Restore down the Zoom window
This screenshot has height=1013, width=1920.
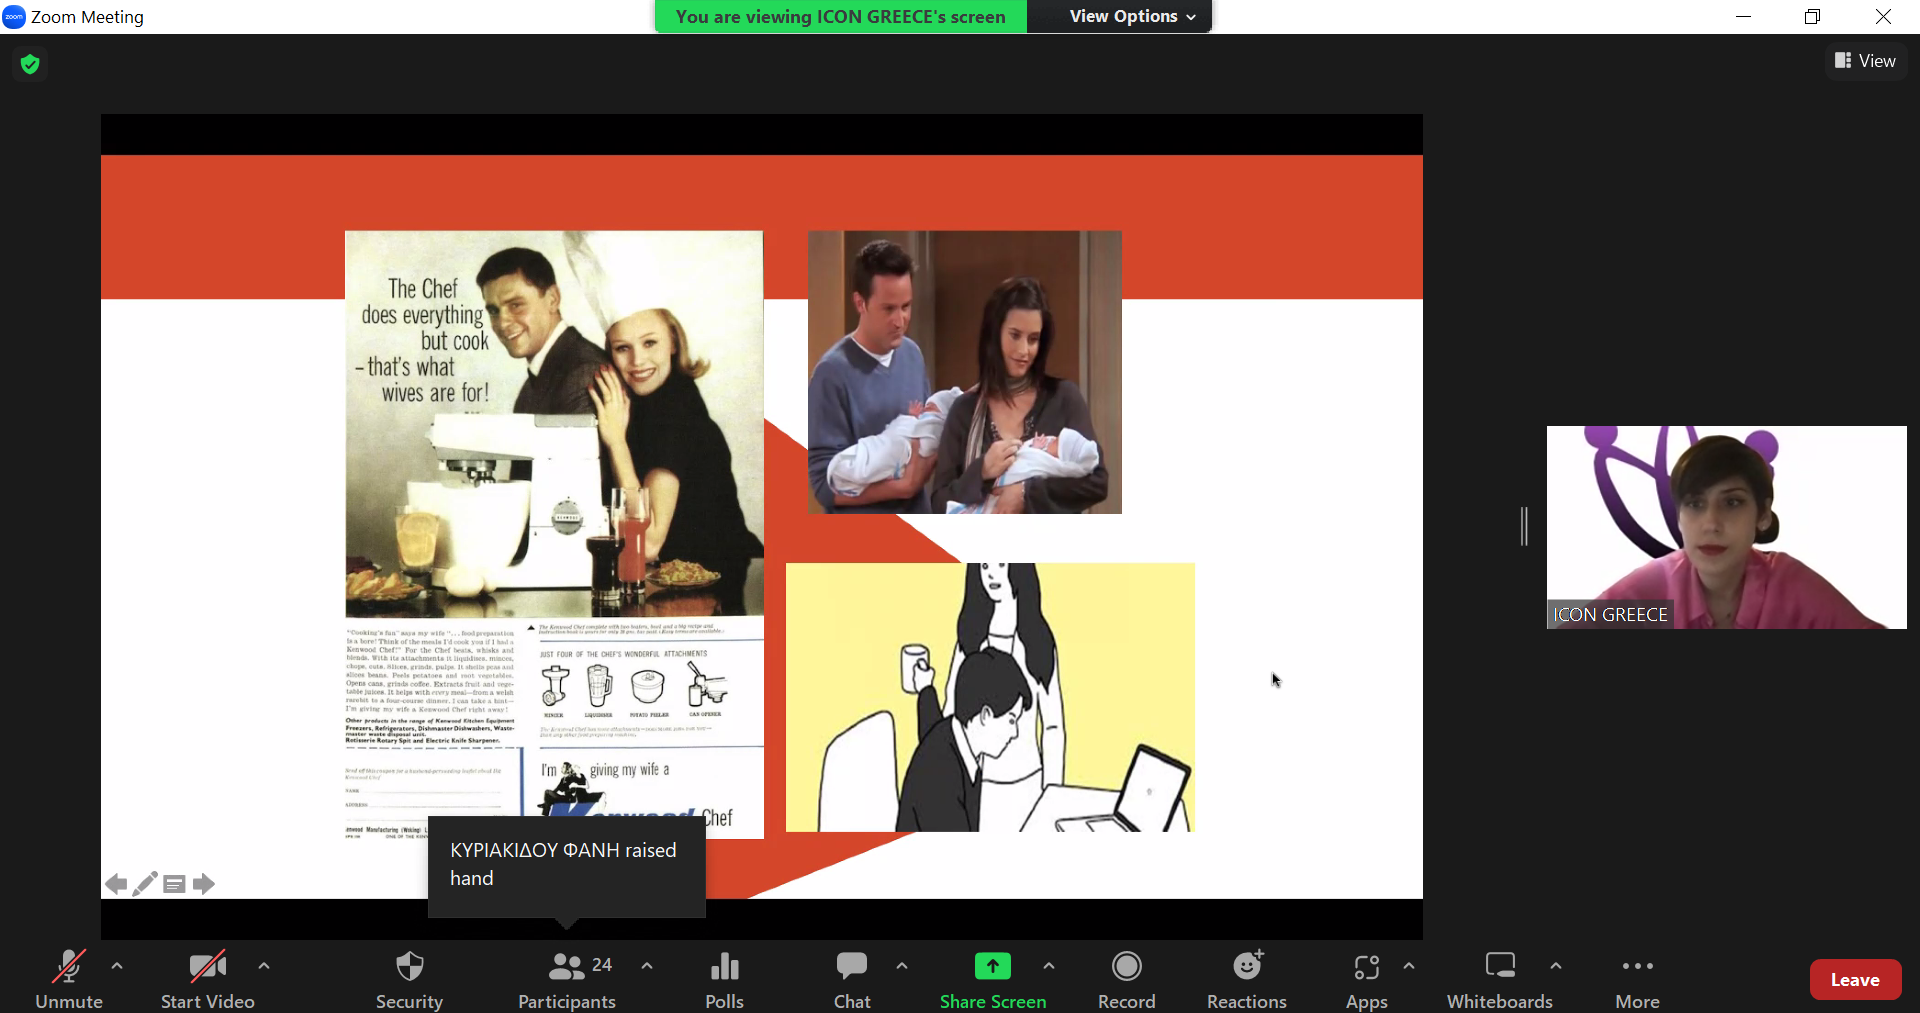coord(1812,16)
